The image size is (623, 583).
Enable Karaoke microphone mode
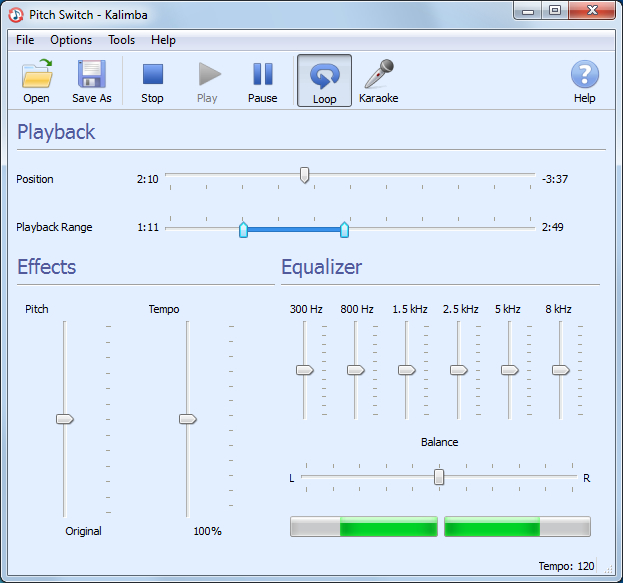378,81
